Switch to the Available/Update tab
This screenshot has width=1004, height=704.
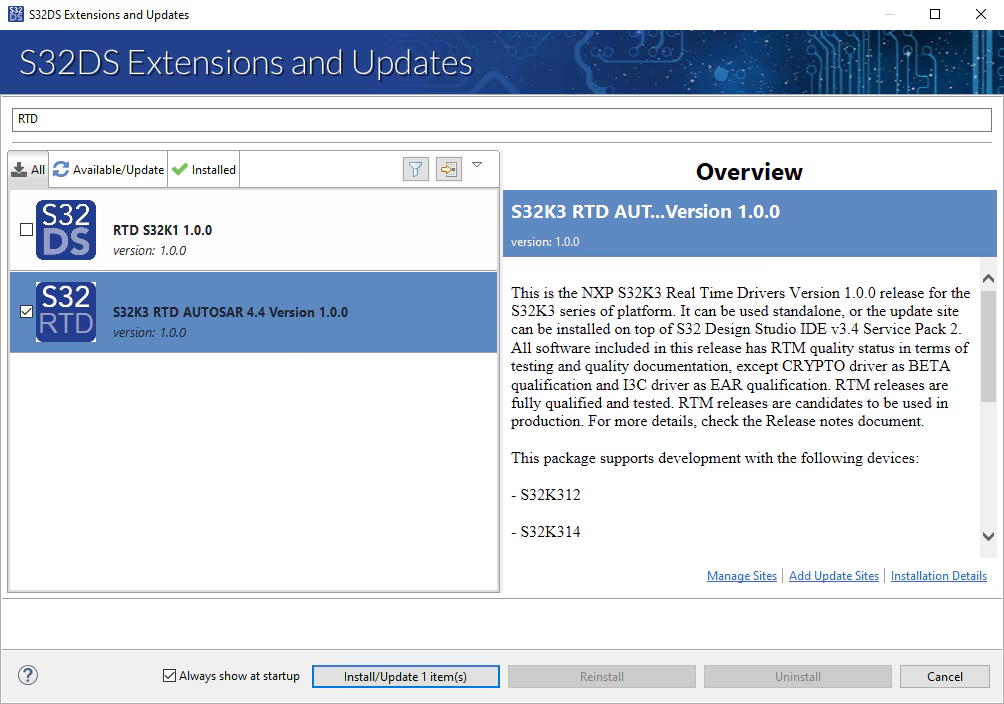(109, 170)
